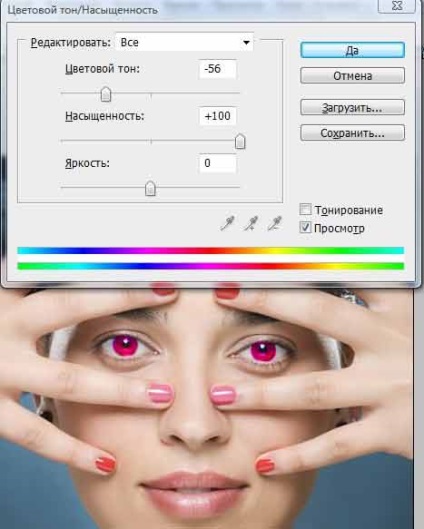Screen dimensions: 424x529
Task: Click the dropdown arrow next to Все
Action: (x=247, y=43)
